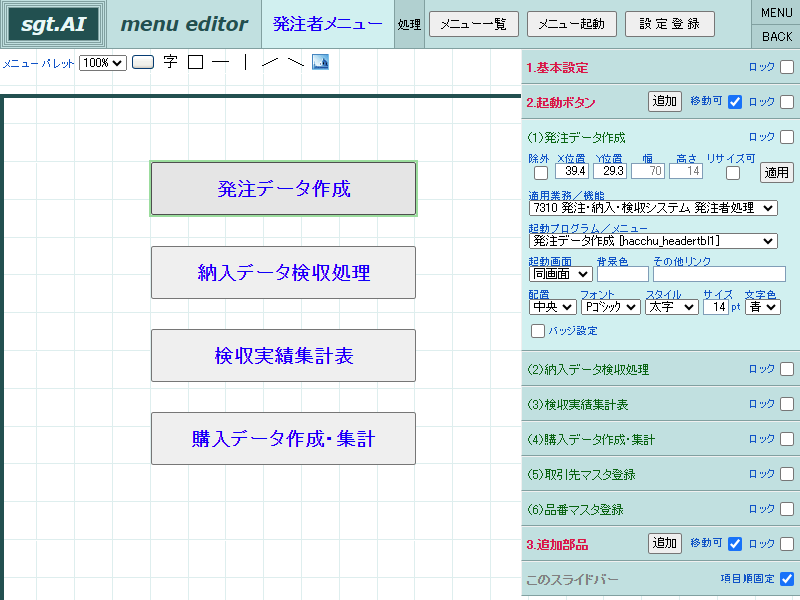Toggle 移動可 checkbox for 2.起動ボタン

pyautogui.click(x=735, y=102)
